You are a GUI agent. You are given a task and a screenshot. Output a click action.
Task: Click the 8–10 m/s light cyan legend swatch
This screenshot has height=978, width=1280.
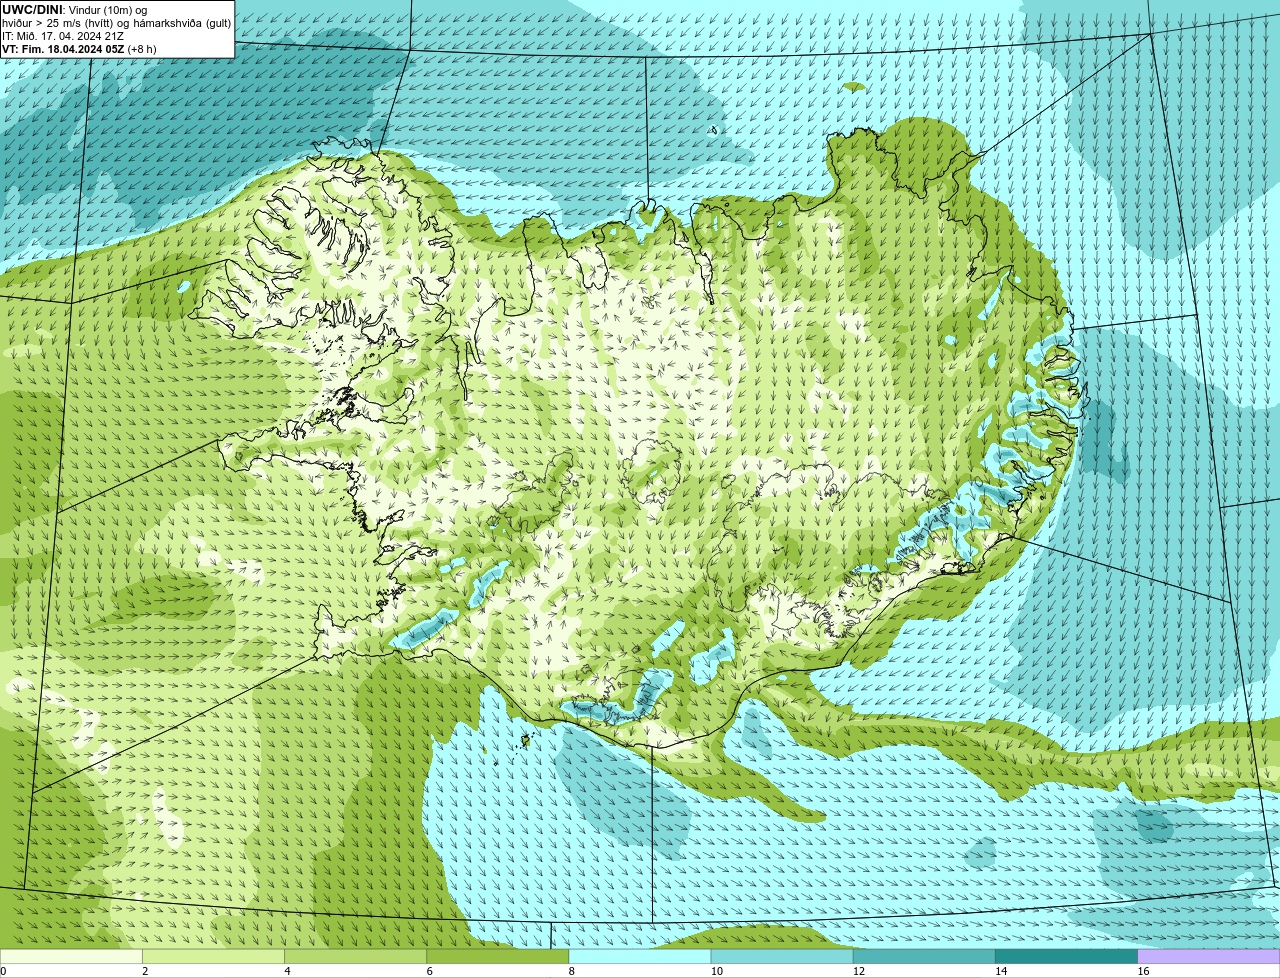click(640, 956)
